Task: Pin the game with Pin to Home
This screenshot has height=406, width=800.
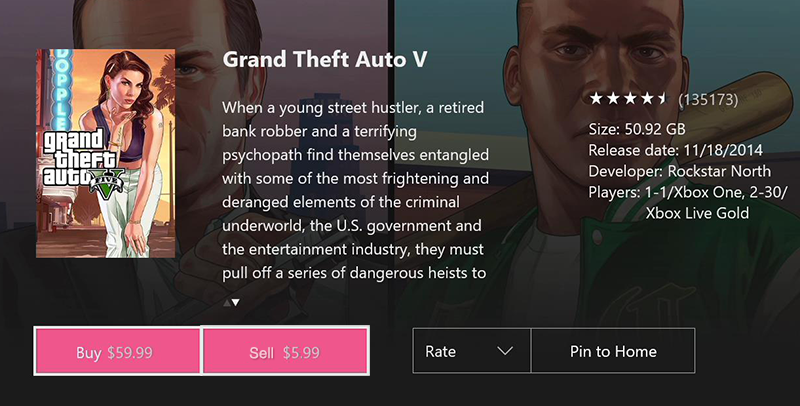Action: 612,351
